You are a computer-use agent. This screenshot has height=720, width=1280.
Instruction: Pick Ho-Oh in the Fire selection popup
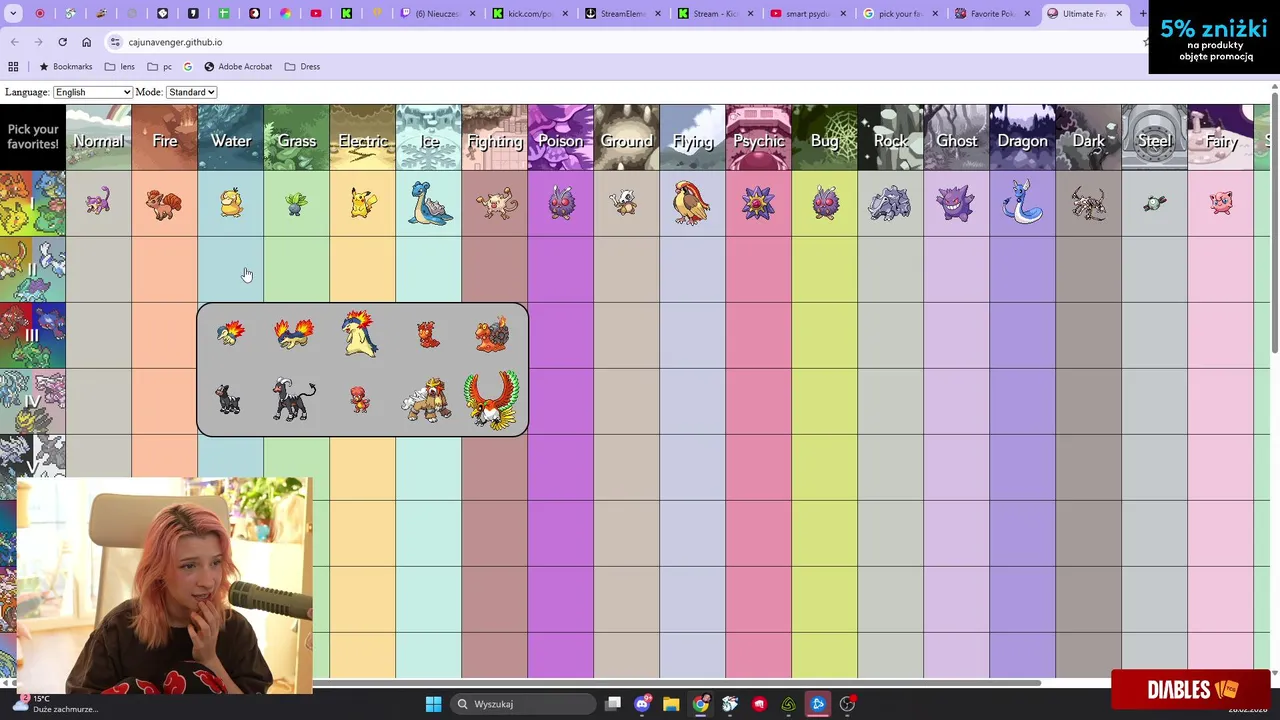pyautogui.click(x=491, y=400)
